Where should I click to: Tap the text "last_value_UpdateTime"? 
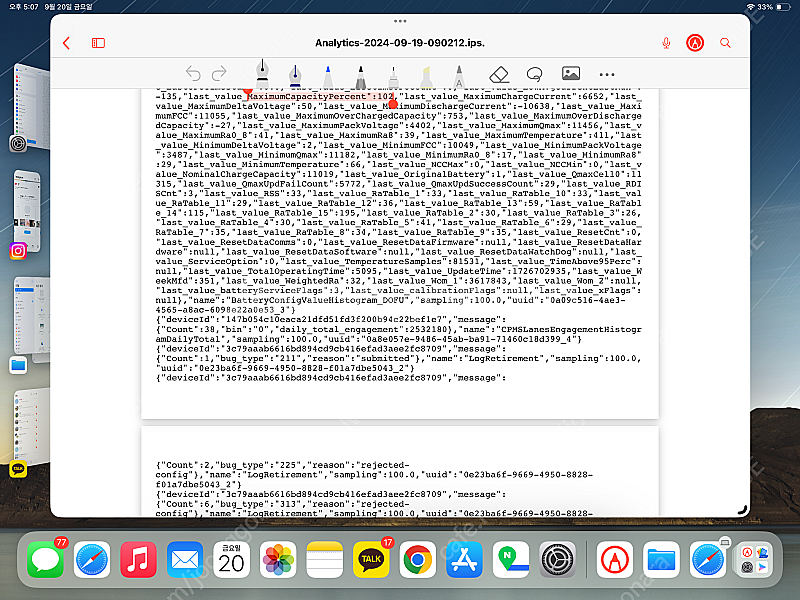(447, 271)
